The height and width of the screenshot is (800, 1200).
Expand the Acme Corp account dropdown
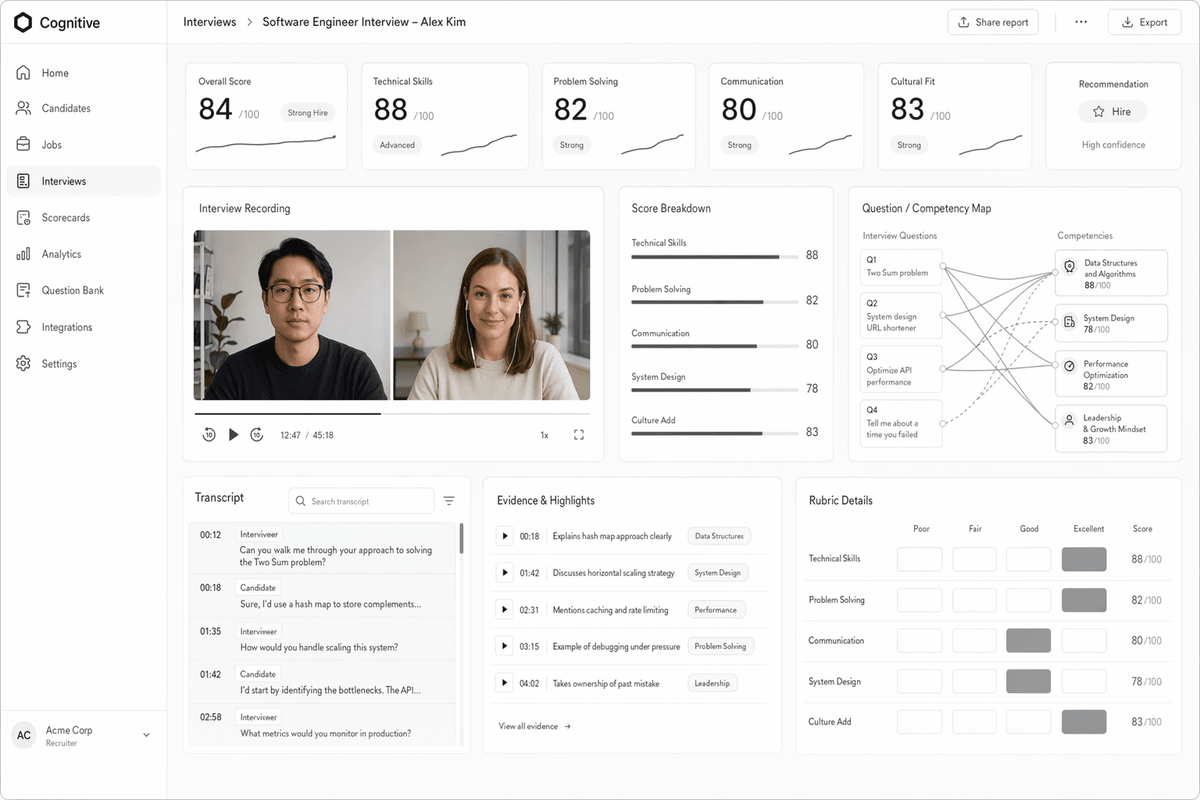147,735
